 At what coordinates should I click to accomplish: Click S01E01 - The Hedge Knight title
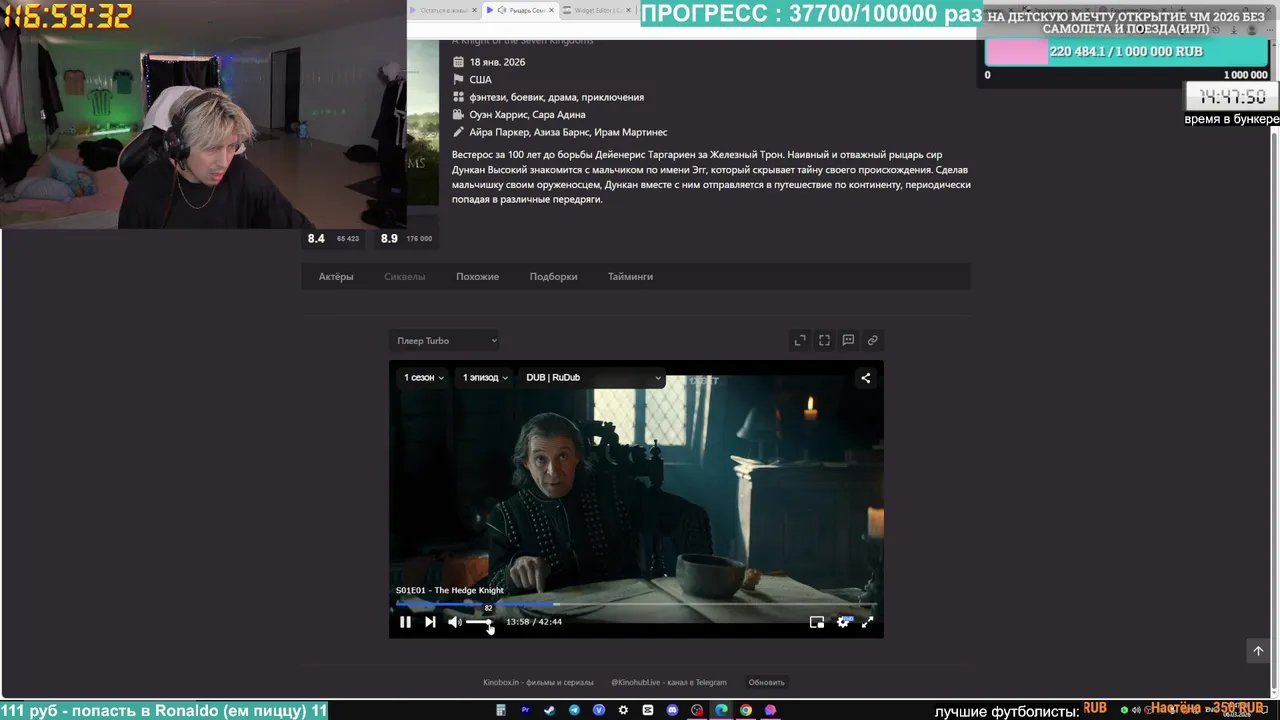coord(450,591)
